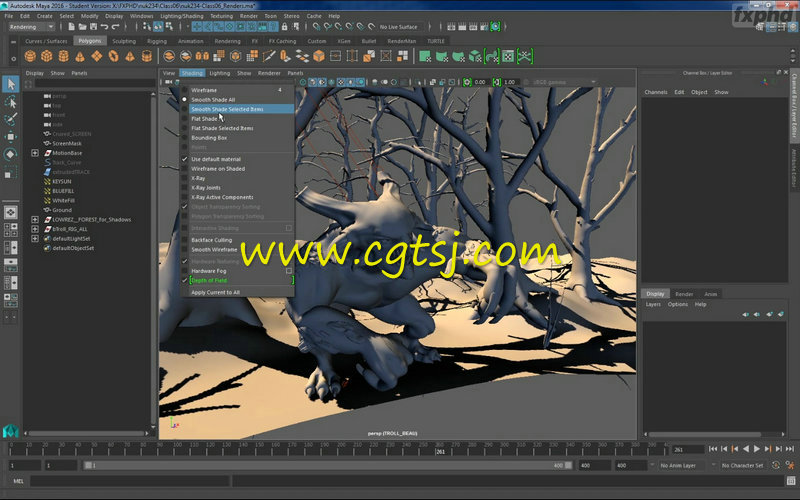Click the New scene icon
The height and width of the screenshot is (500, 800).
tap(71, 27)
